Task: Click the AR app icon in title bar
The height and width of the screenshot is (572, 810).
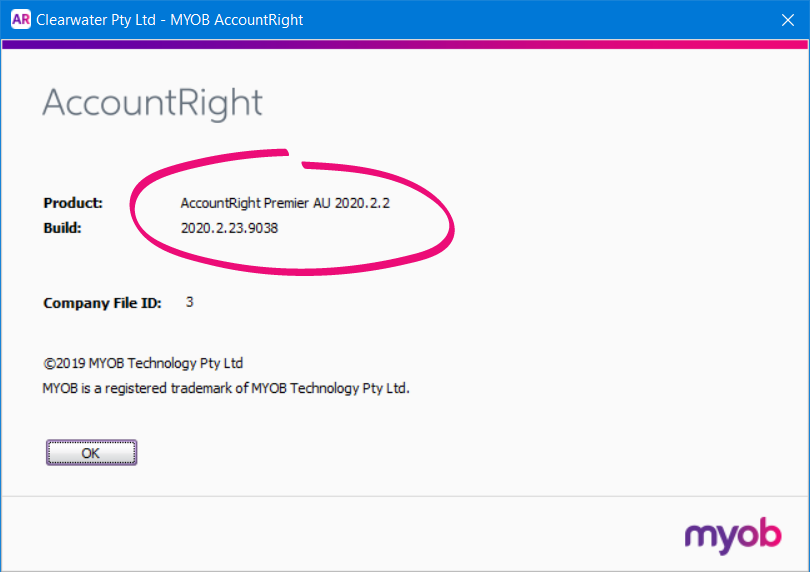Action: pyautogui.click(x=21, y=20)
